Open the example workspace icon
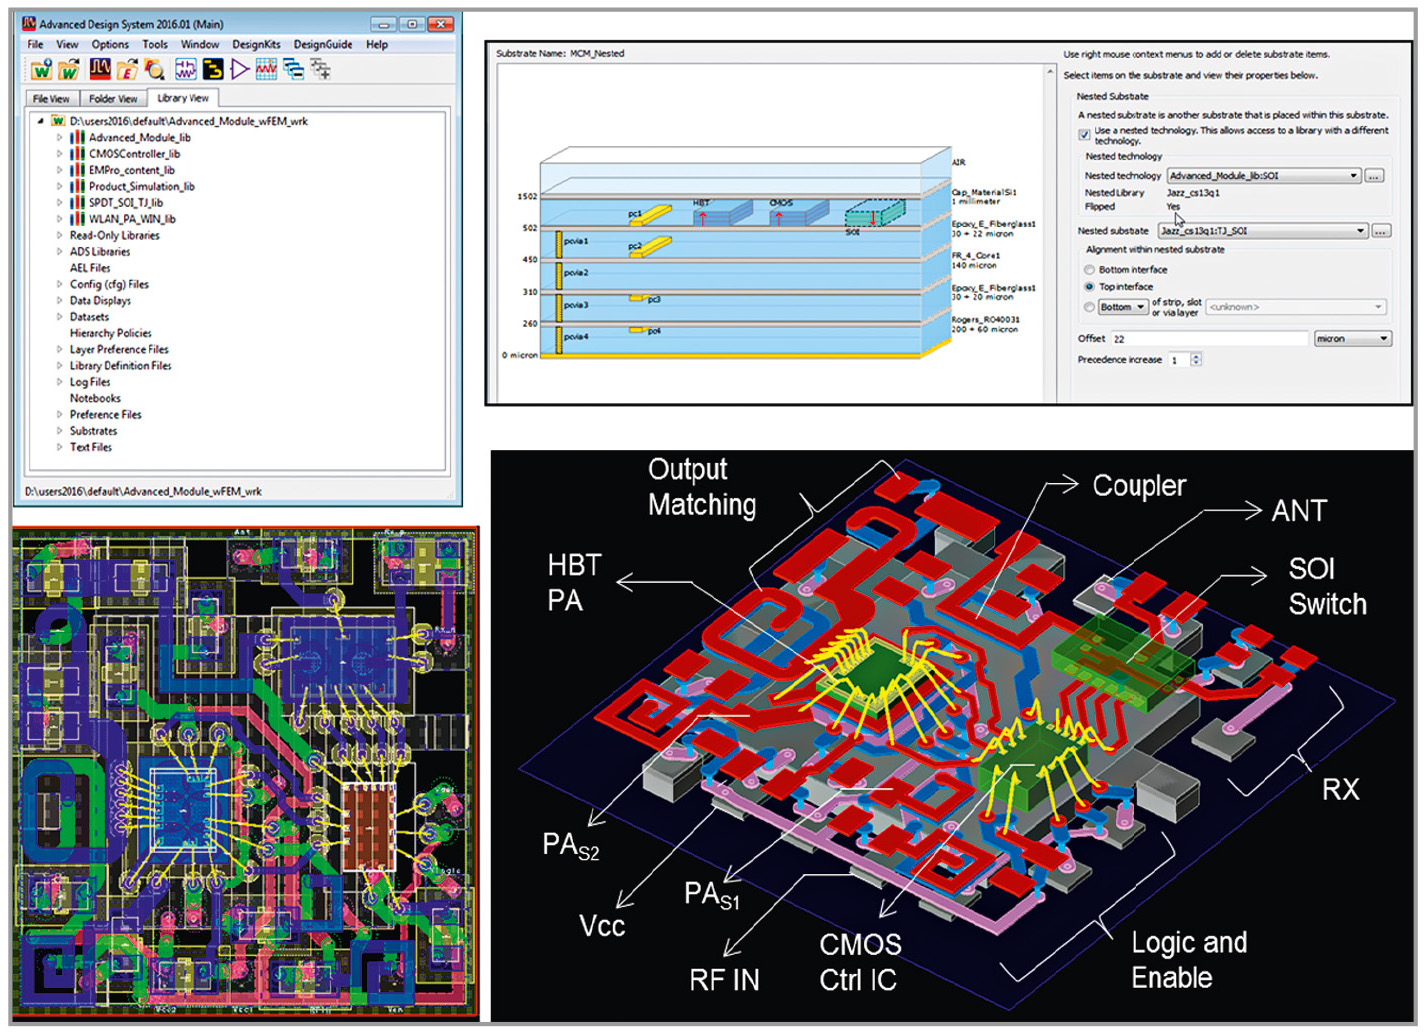 coord(128,70)
